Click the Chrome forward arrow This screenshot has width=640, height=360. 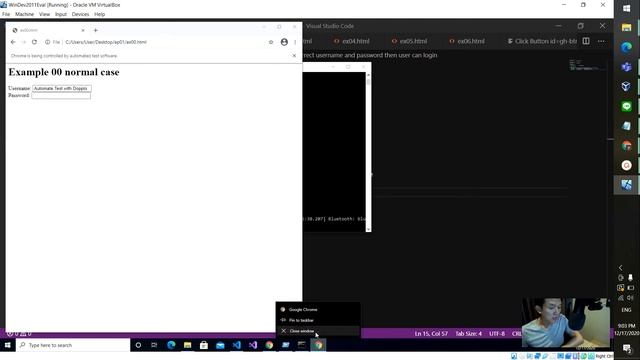point(24,42)
